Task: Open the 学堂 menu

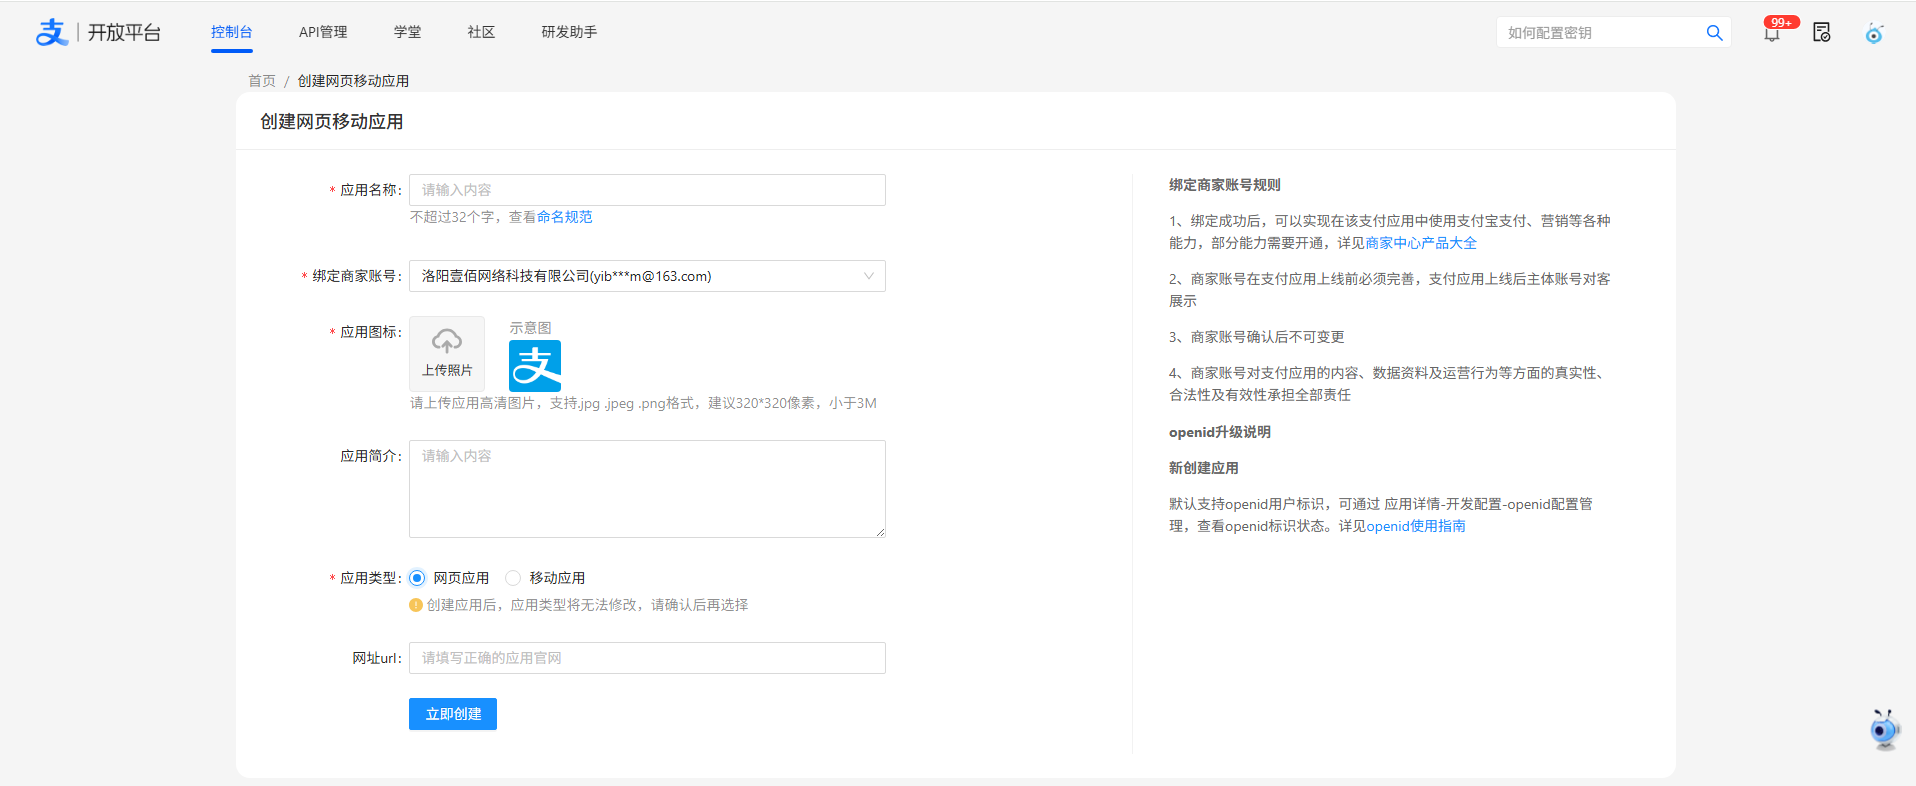Action: pos(408,32)
